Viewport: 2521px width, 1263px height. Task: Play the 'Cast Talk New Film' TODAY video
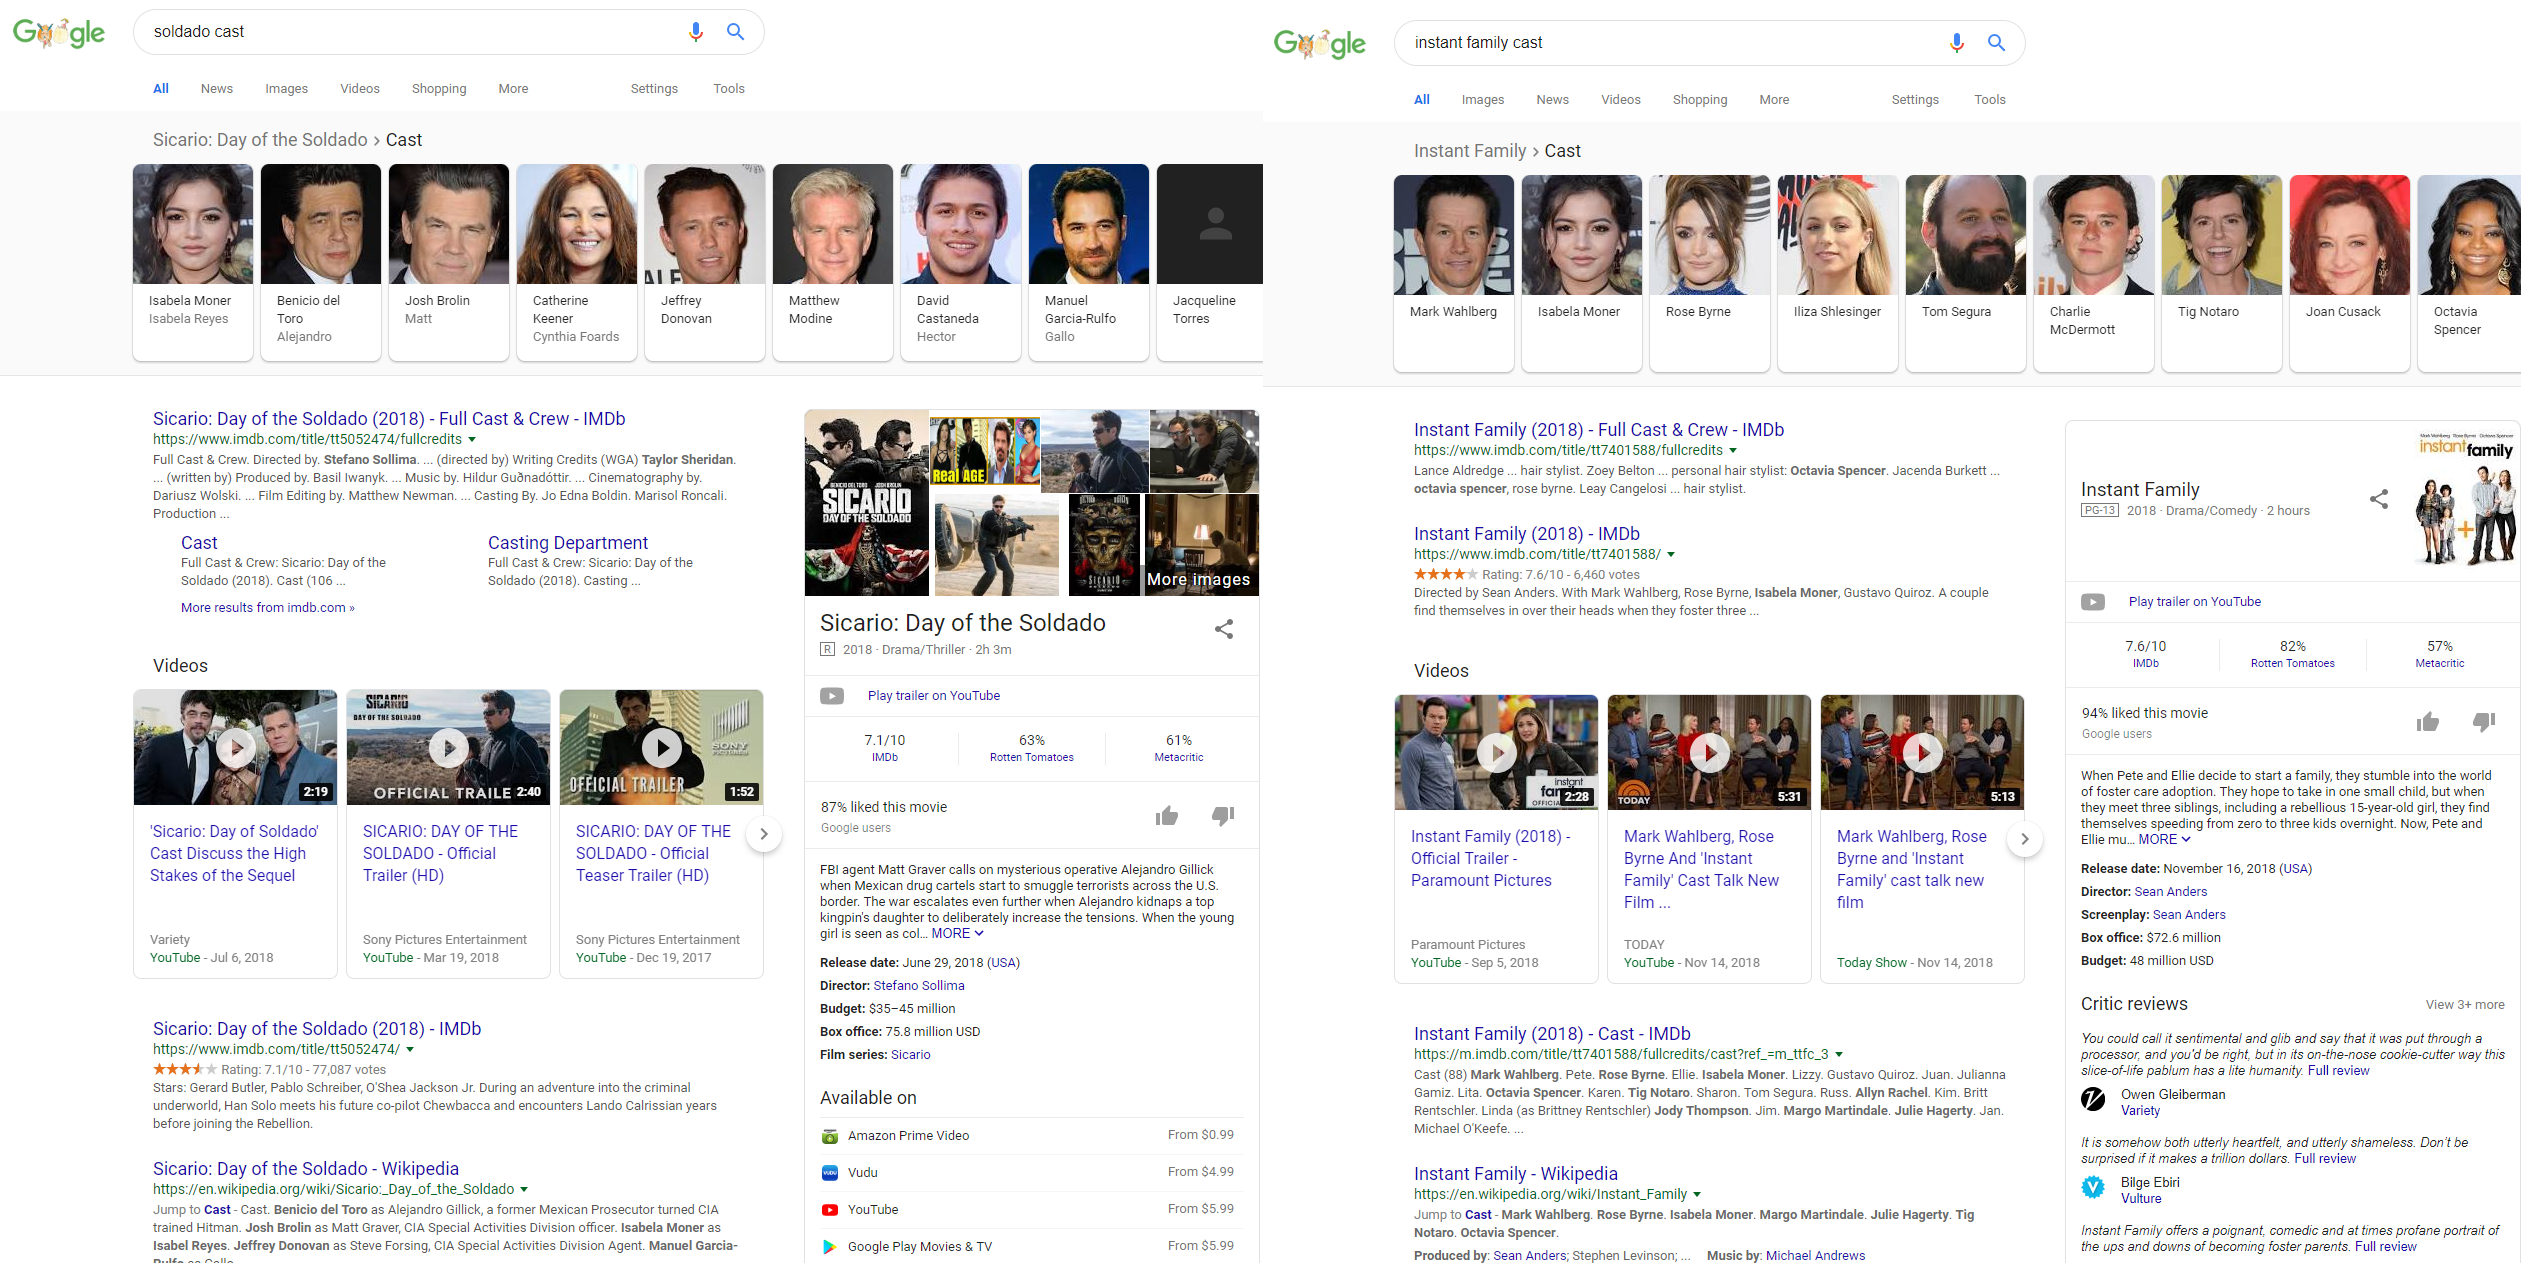(x=1710, y=752)
